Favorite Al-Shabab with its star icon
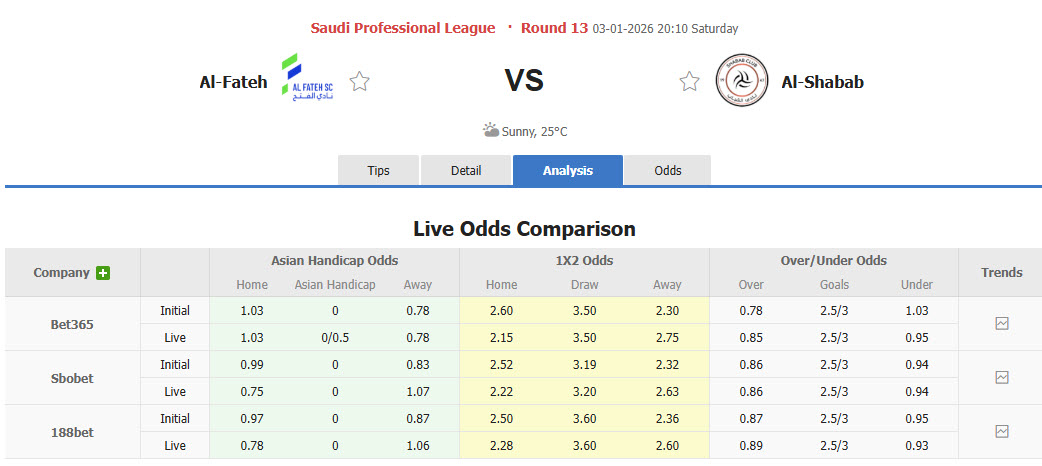The width and height of the screenshot is (1042, 466). (x=689, y=82)
